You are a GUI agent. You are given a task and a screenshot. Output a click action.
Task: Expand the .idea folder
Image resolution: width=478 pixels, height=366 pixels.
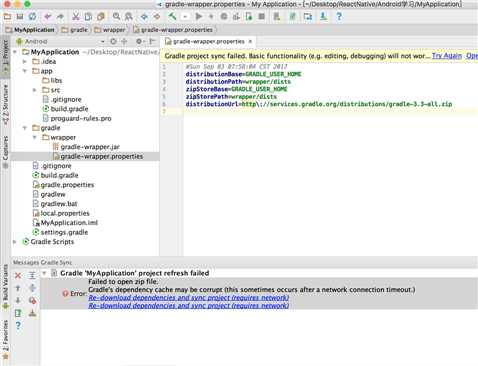point(25,62)
